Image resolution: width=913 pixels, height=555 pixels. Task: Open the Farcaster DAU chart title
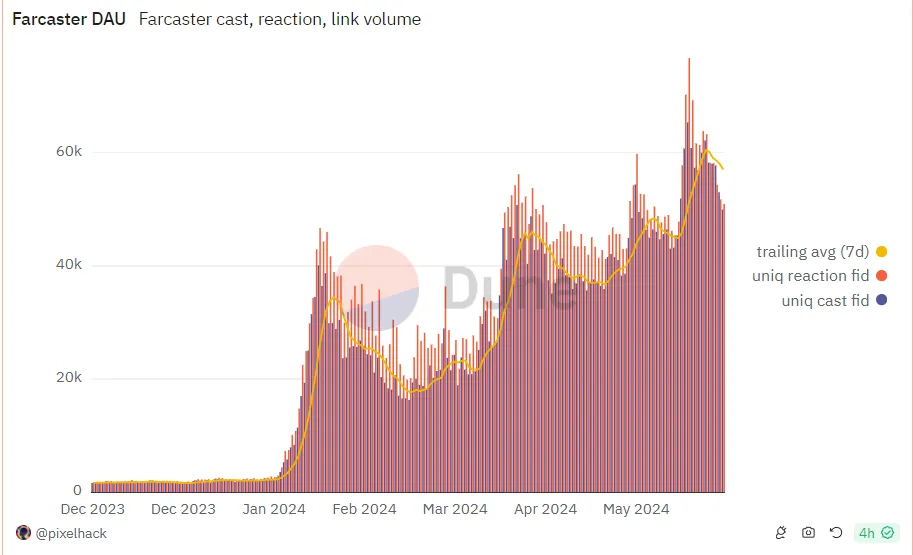pos(69,19)
